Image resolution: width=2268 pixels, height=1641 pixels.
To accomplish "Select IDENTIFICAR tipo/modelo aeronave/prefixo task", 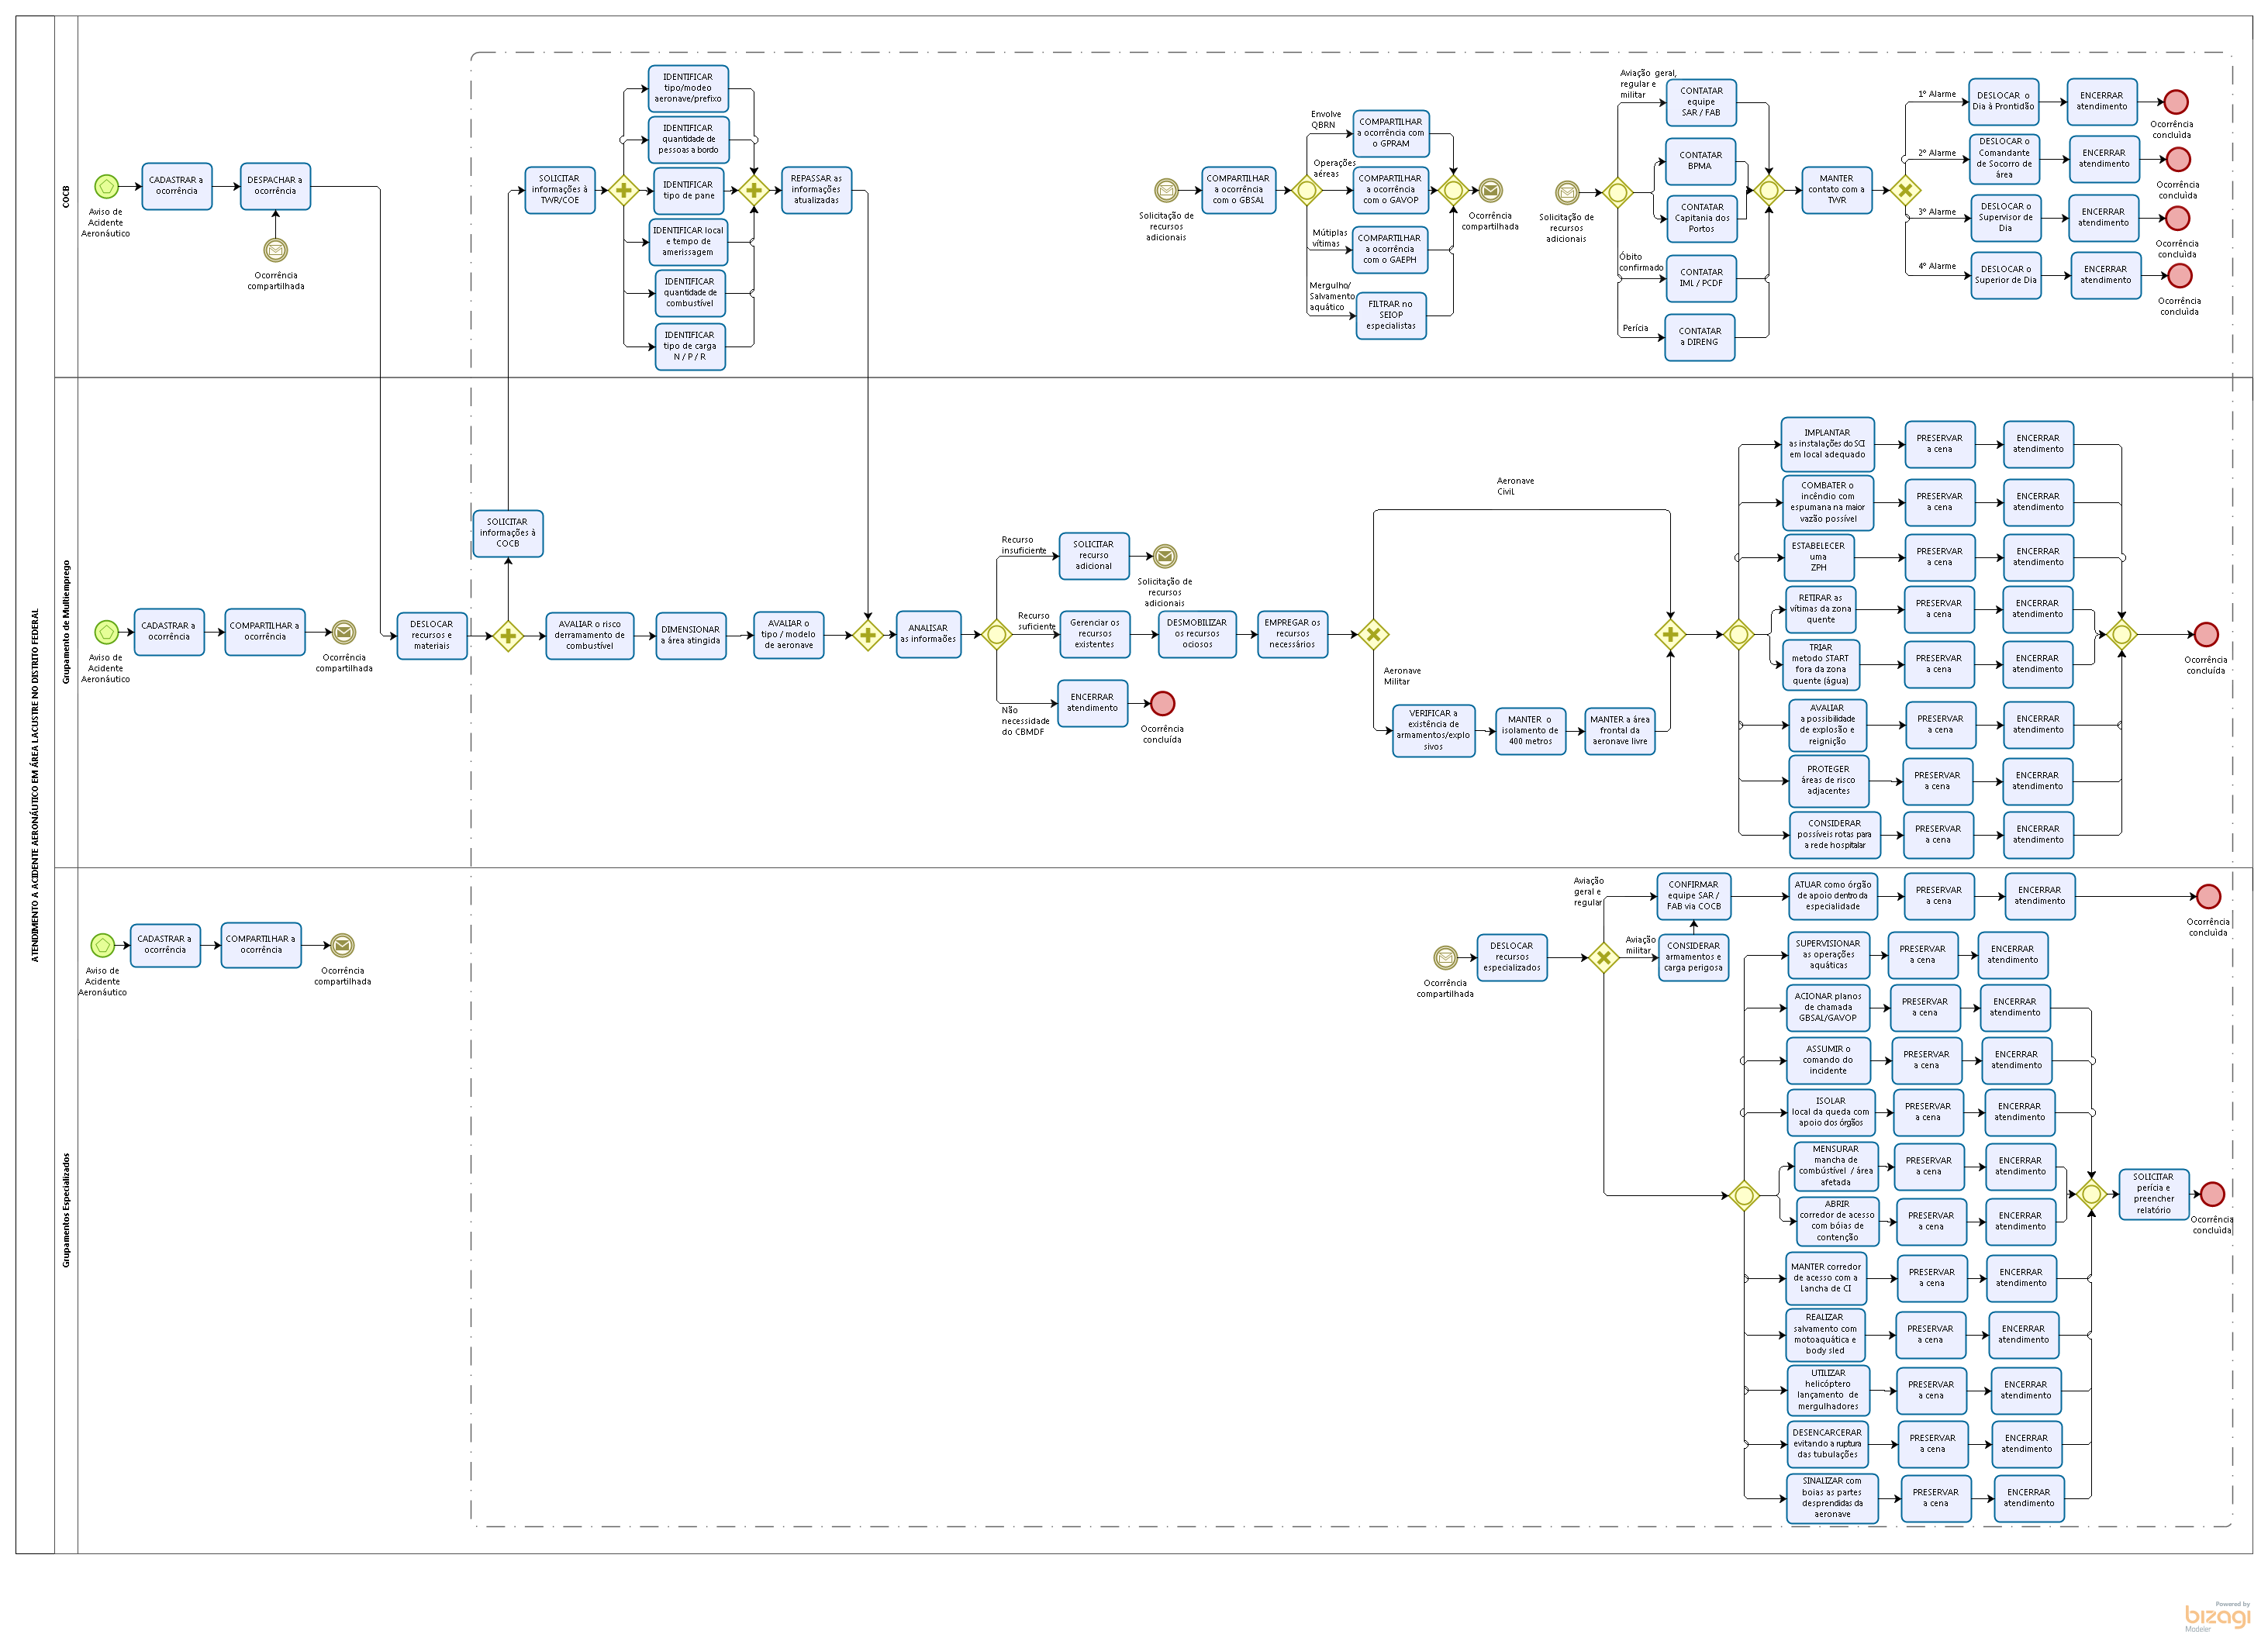I will point(688,88).
